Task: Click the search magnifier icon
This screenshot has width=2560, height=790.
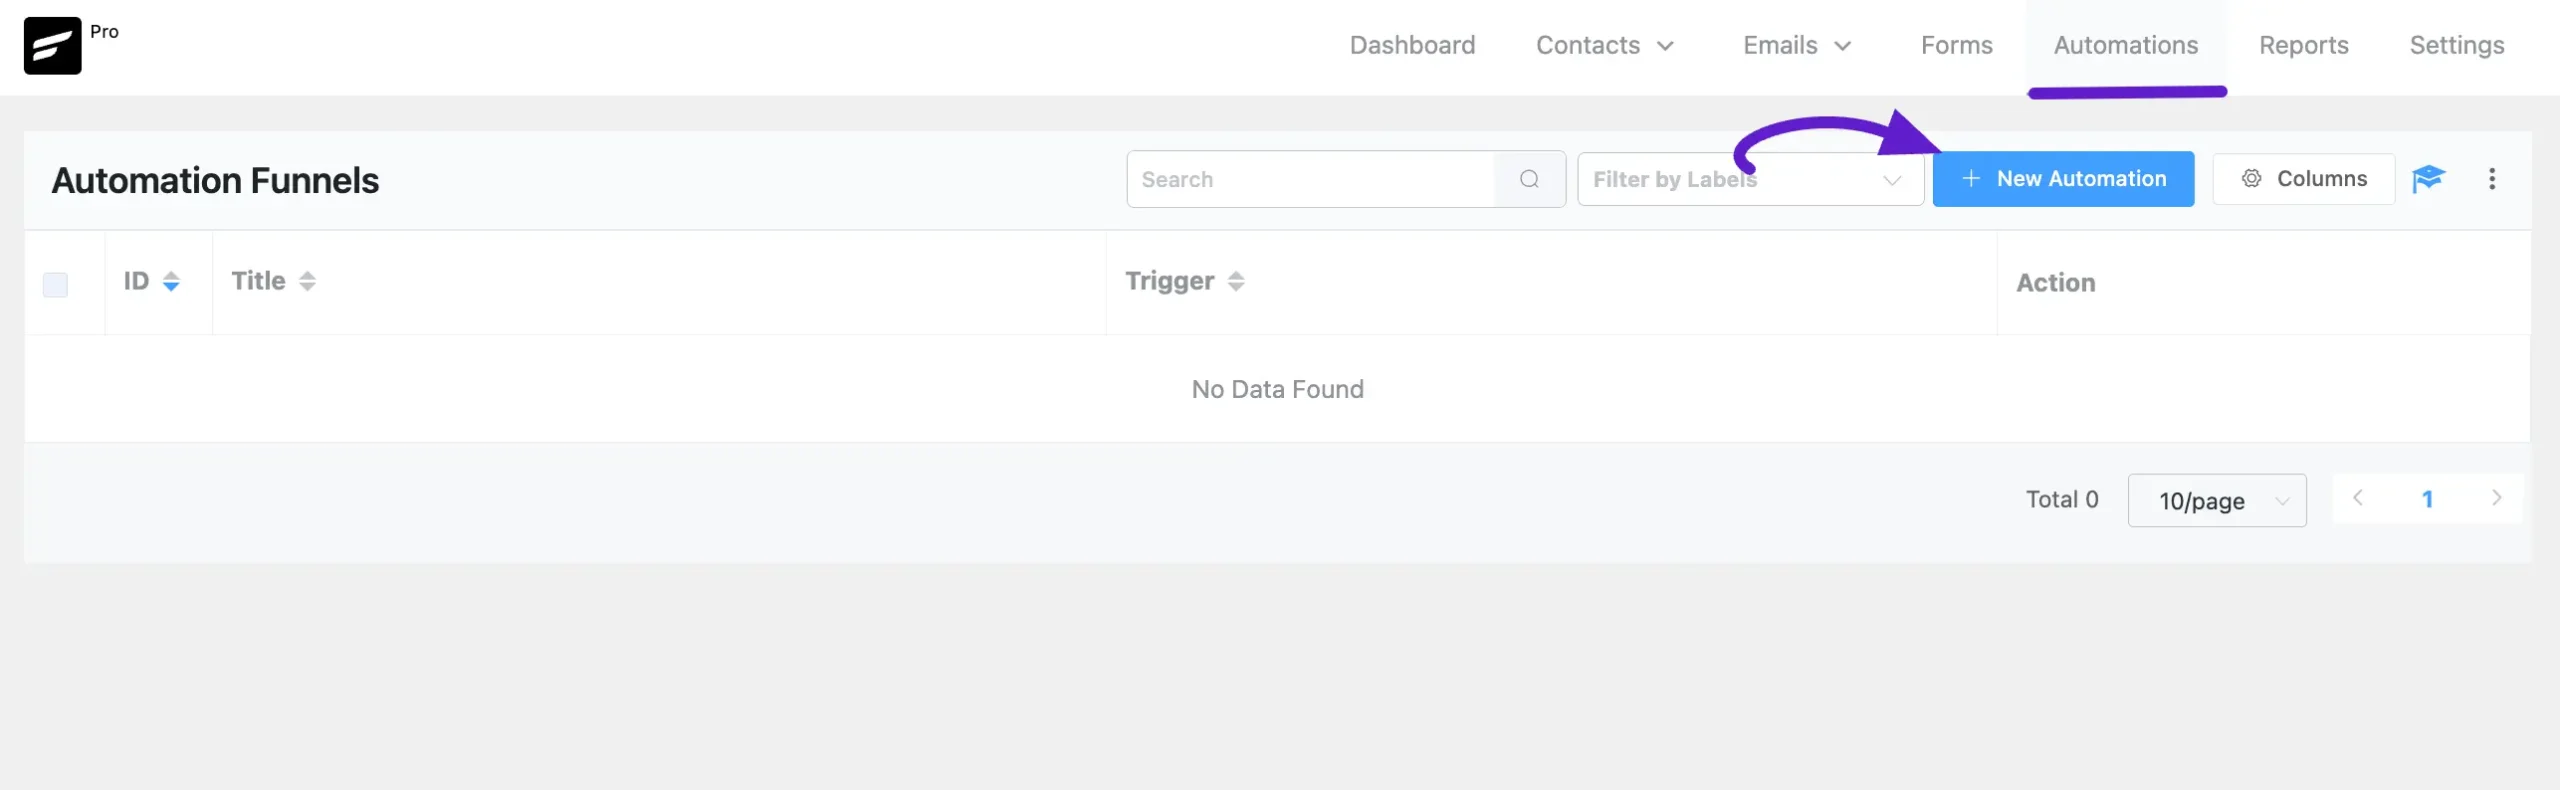Action: click(x=1529, y=179)
